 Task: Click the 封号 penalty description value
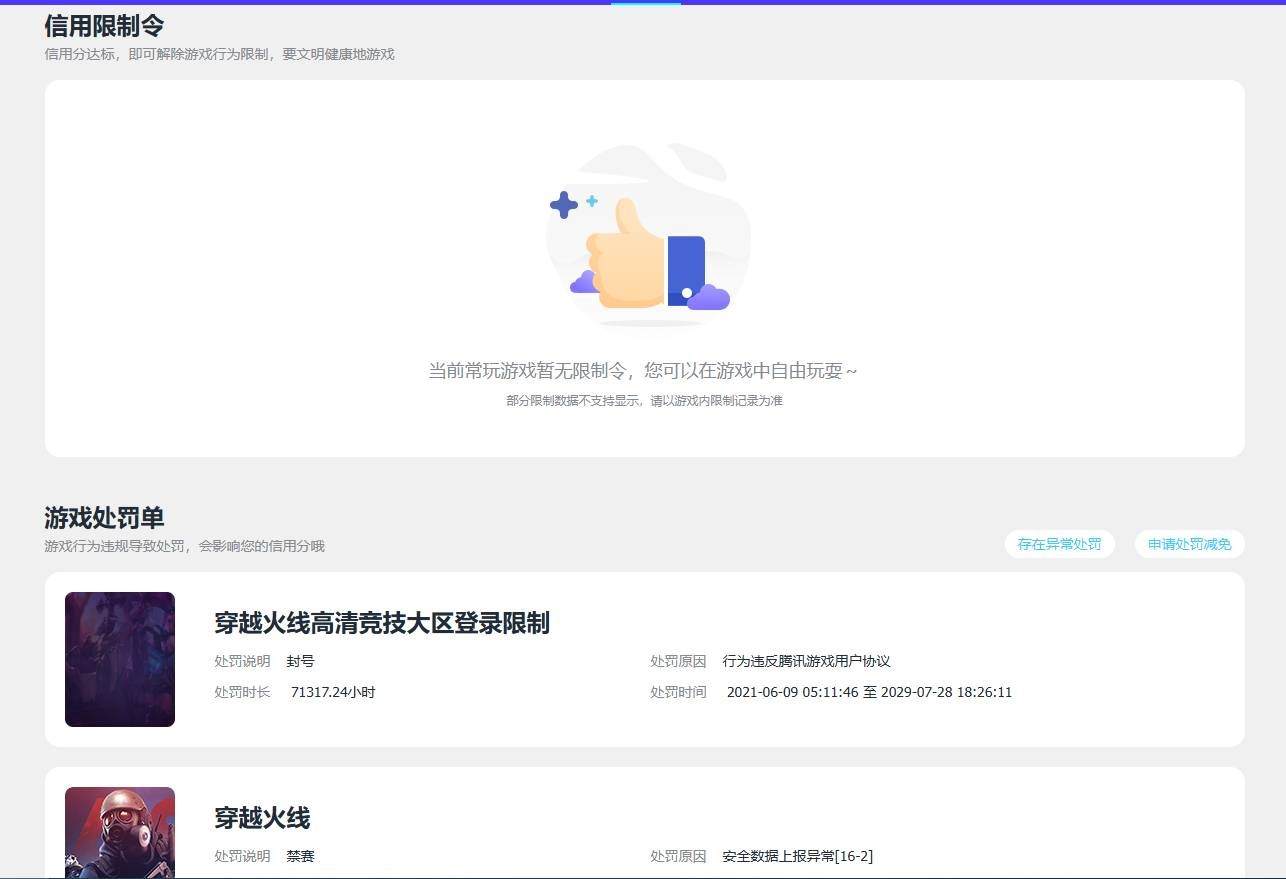point(300,661)
